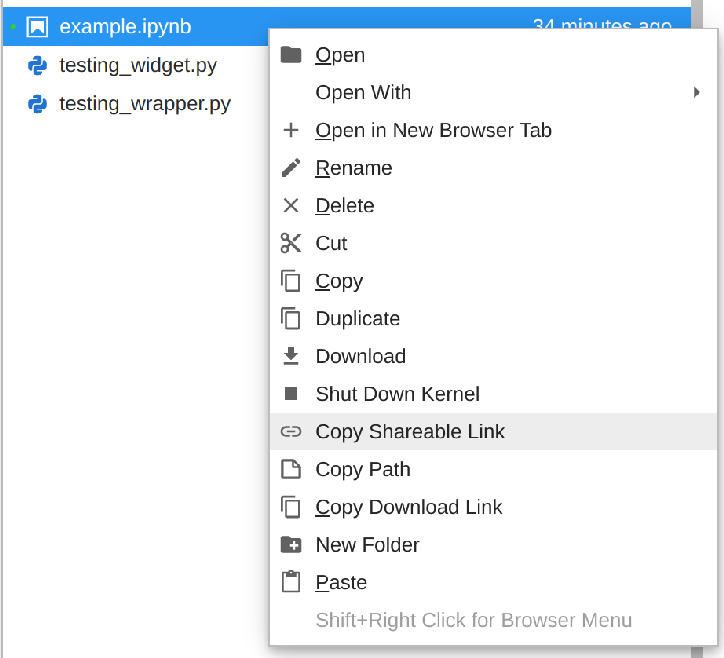
Task: Select the testing_widget.py file
Action: pos(138,66)
